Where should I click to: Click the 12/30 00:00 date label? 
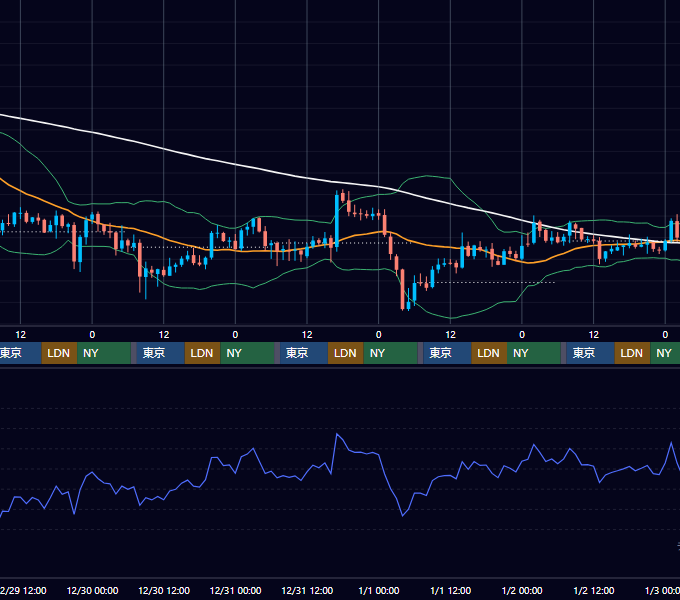92,590
